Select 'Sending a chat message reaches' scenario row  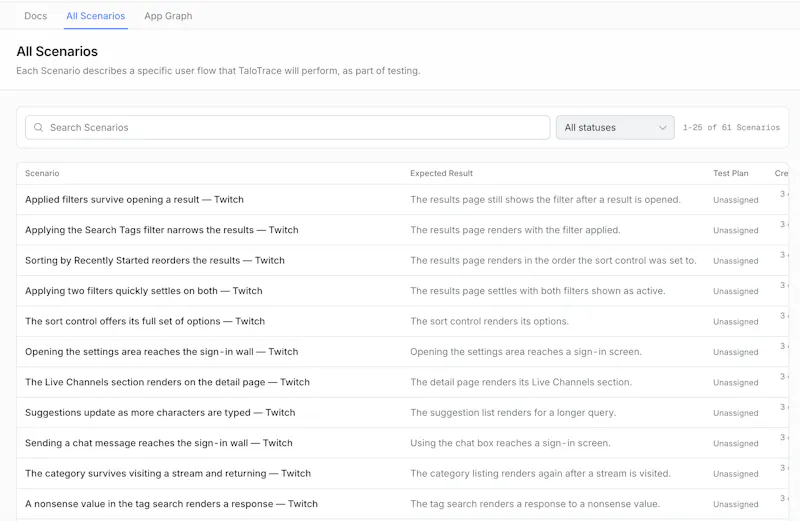tap(402, 443)
